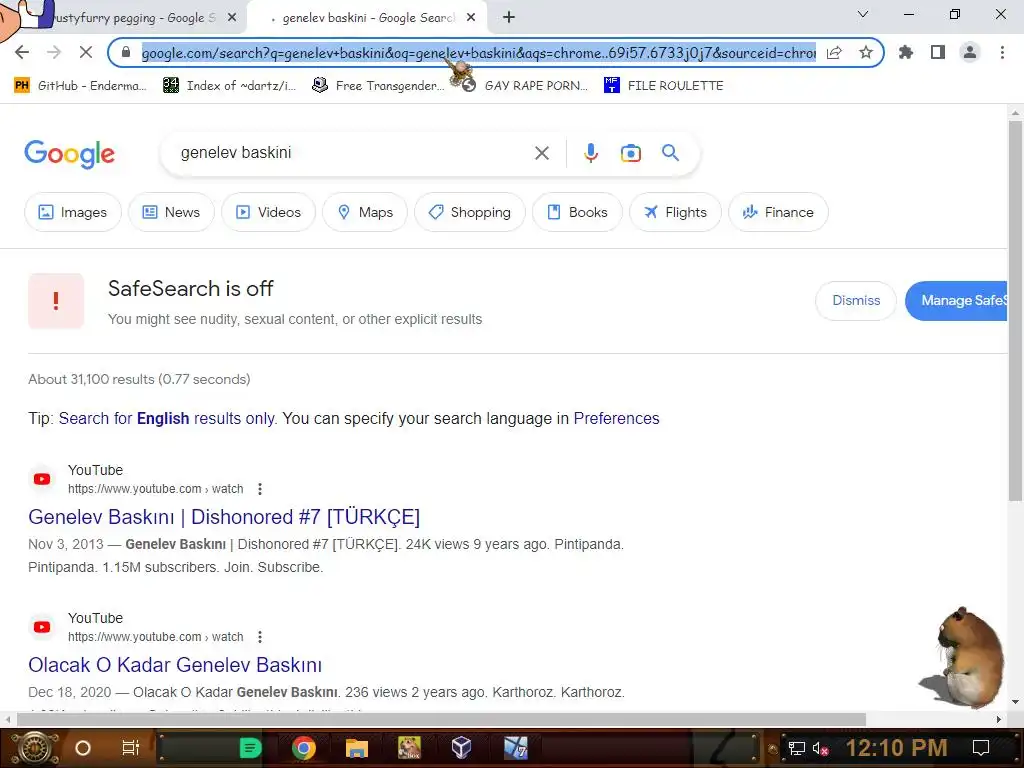Viewport: 1024px width, 768px height.
Task: Filter results by Shopping
Action: coord(470,212)
